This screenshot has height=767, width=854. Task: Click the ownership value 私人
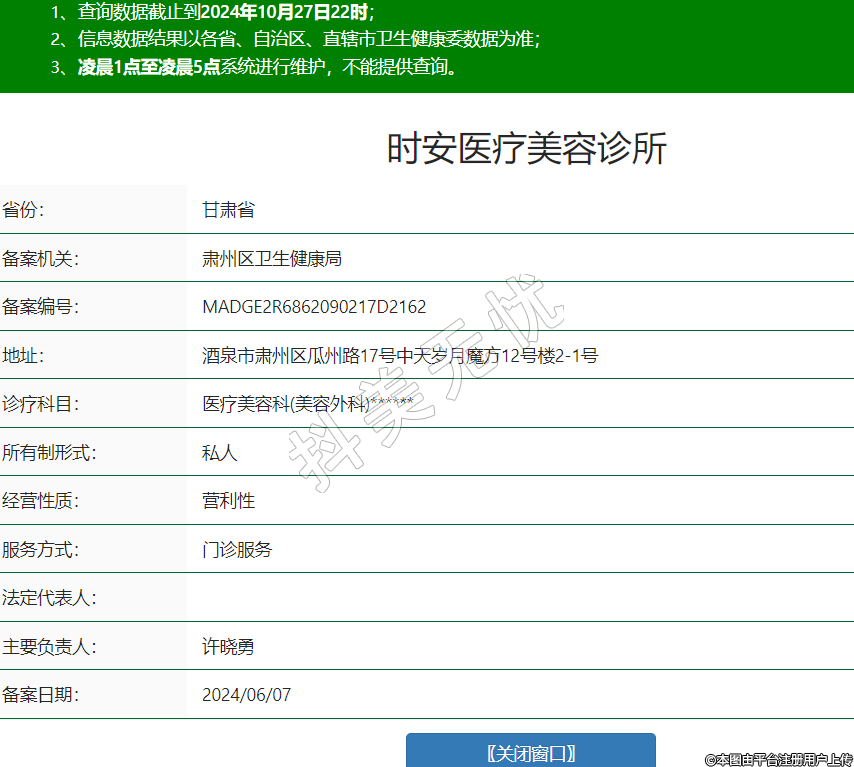pos(220,453)
